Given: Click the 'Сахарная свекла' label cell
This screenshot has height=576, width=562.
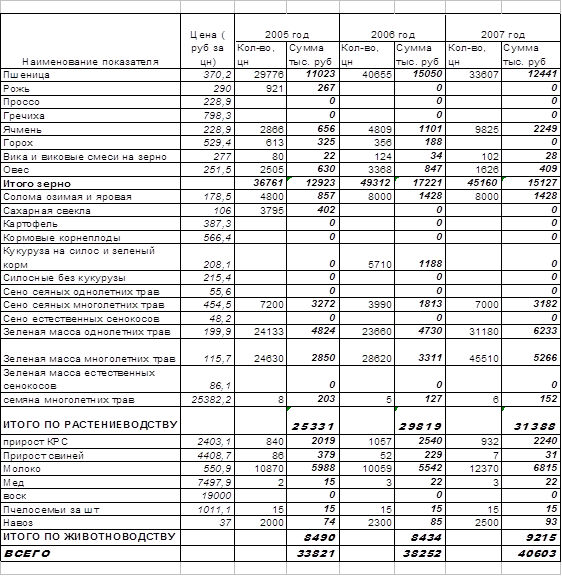Looking at the screenshot, I should point(90,210).
